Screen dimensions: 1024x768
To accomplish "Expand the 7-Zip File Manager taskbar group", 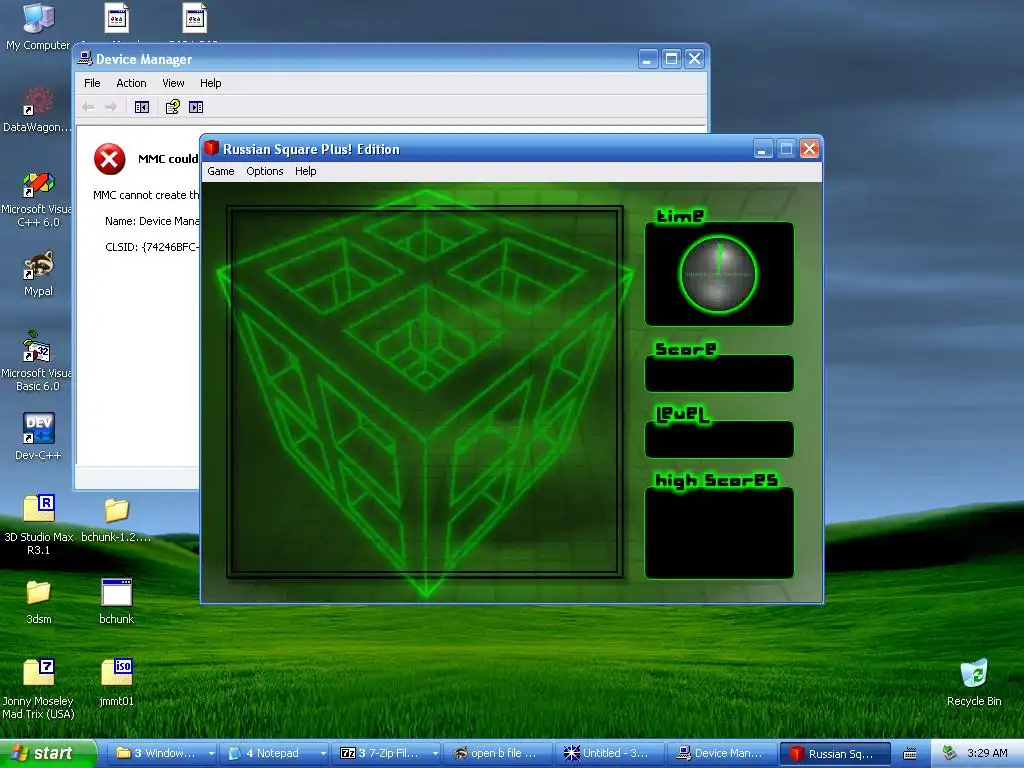I will tap(385, 754).
